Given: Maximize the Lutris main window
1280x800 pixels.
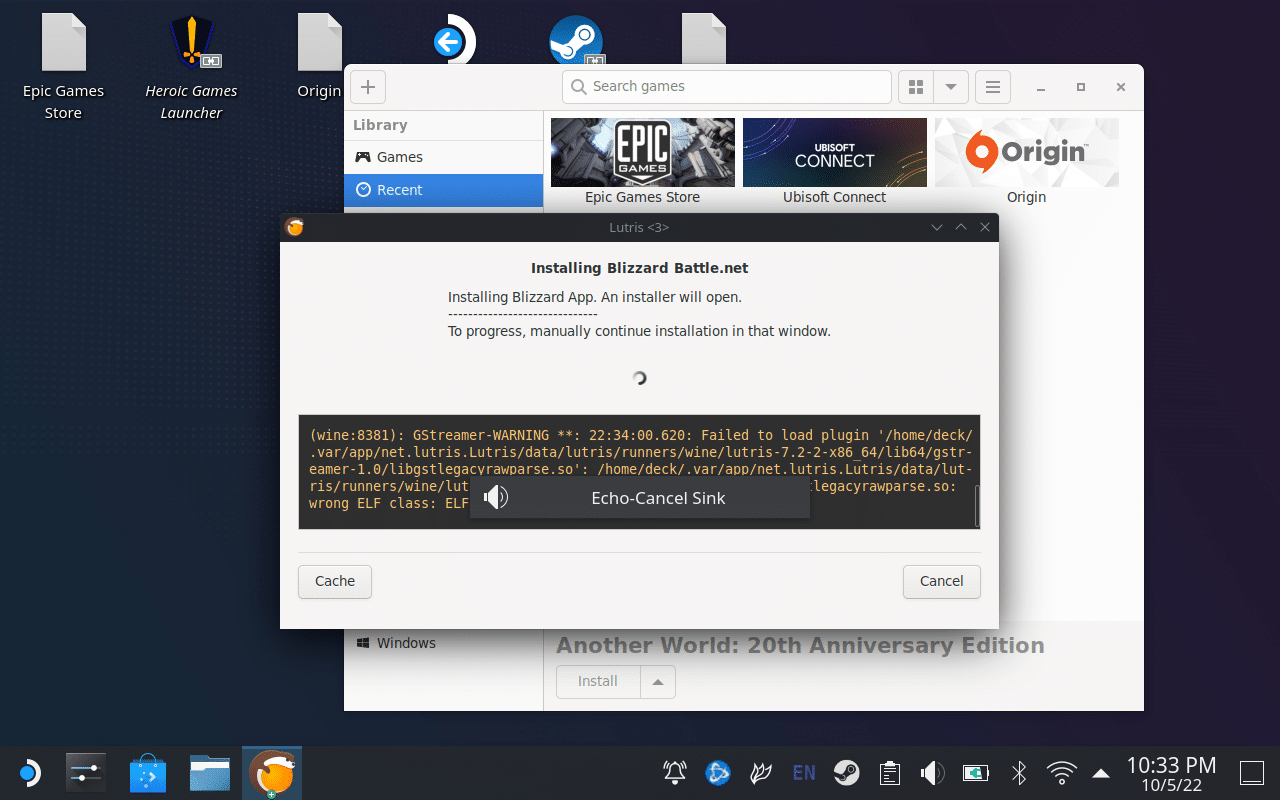Looking at the screenshot, I should click(x=1081, y=88).
